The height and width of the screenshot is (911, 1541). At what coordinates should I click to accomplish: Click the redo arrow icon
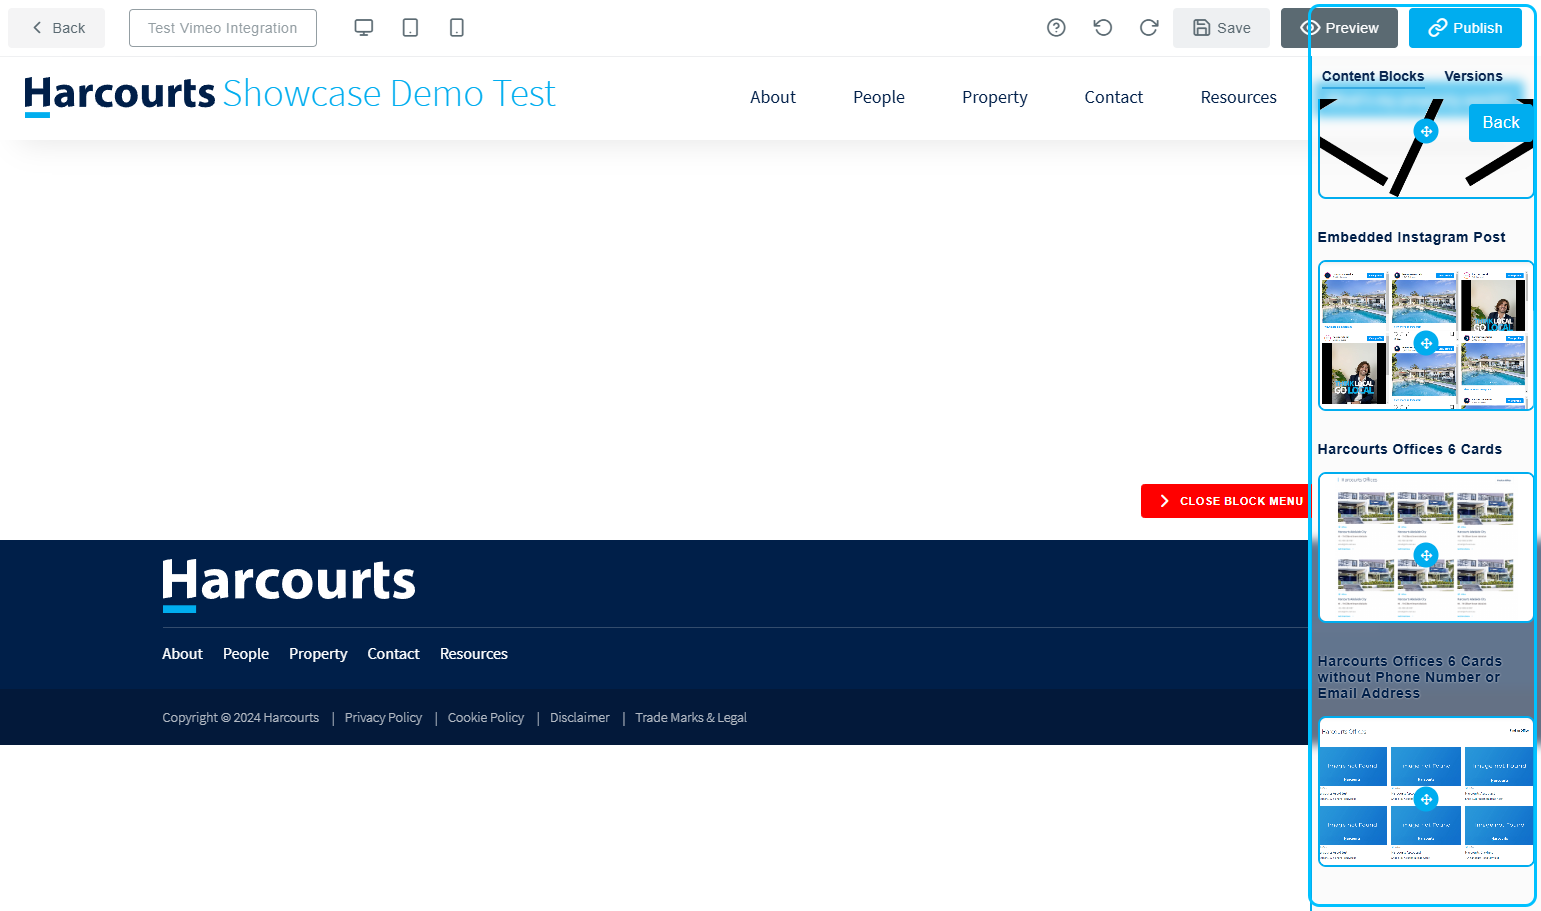[1149, 28]
